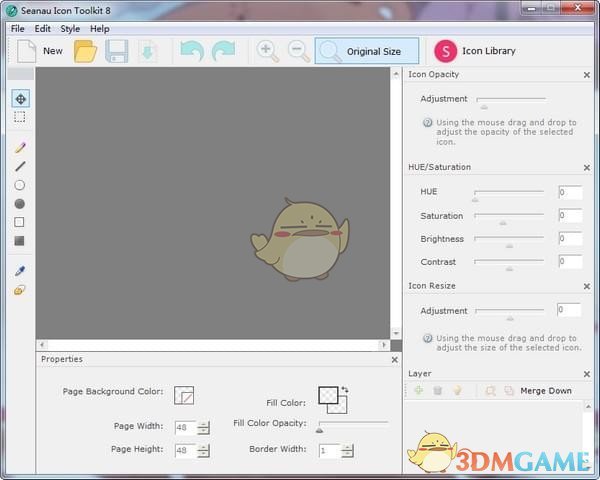Screen dimensions: 600x480
Task: Select the Pencil tool
Action: pyautogui.click(x=20, y=148)
